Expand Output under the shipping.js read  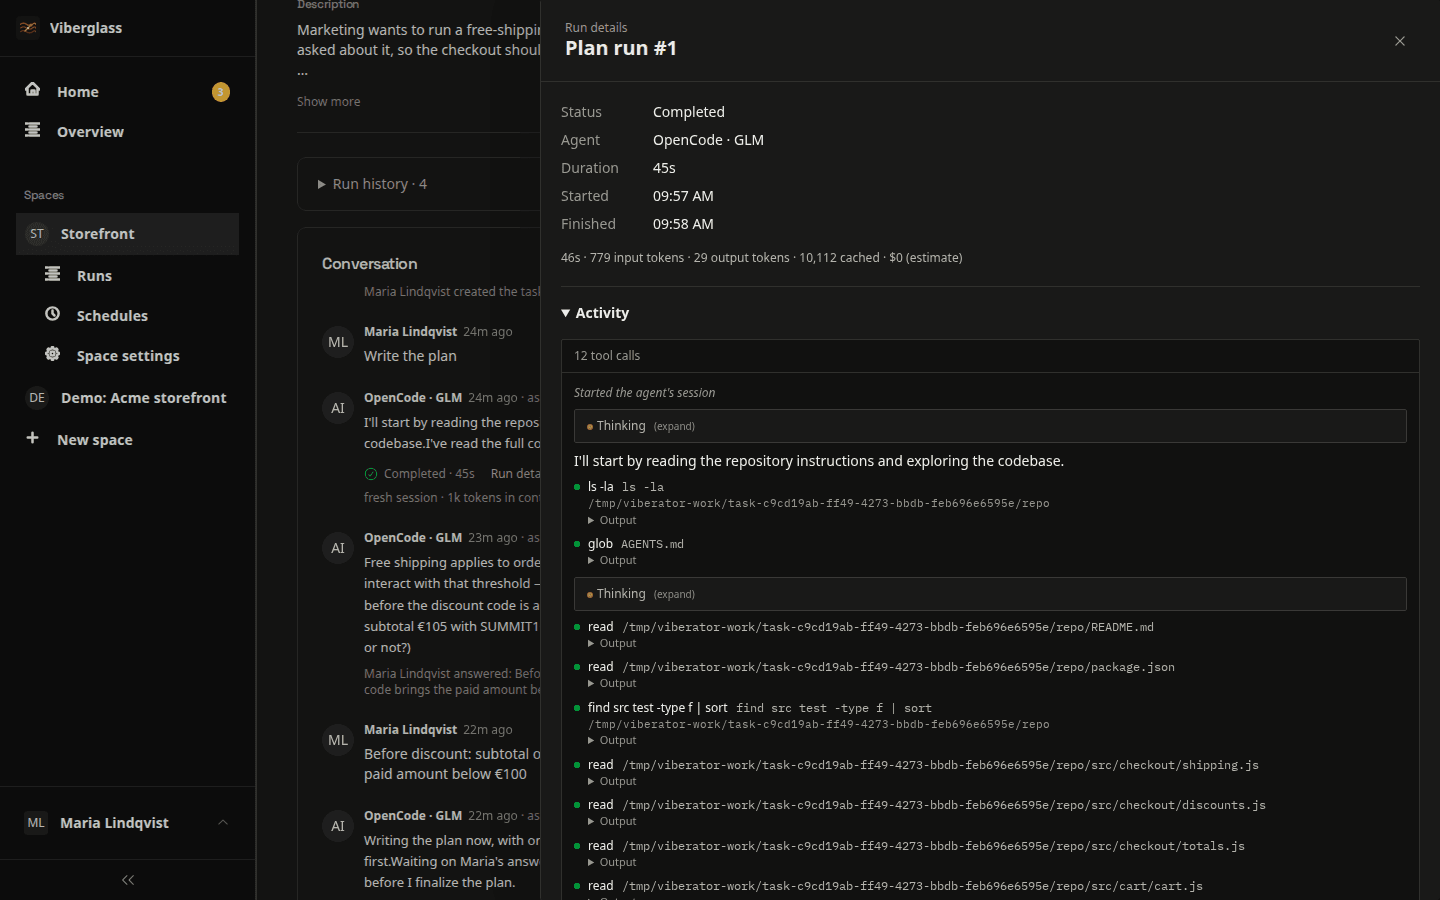[x=612, y=781]
